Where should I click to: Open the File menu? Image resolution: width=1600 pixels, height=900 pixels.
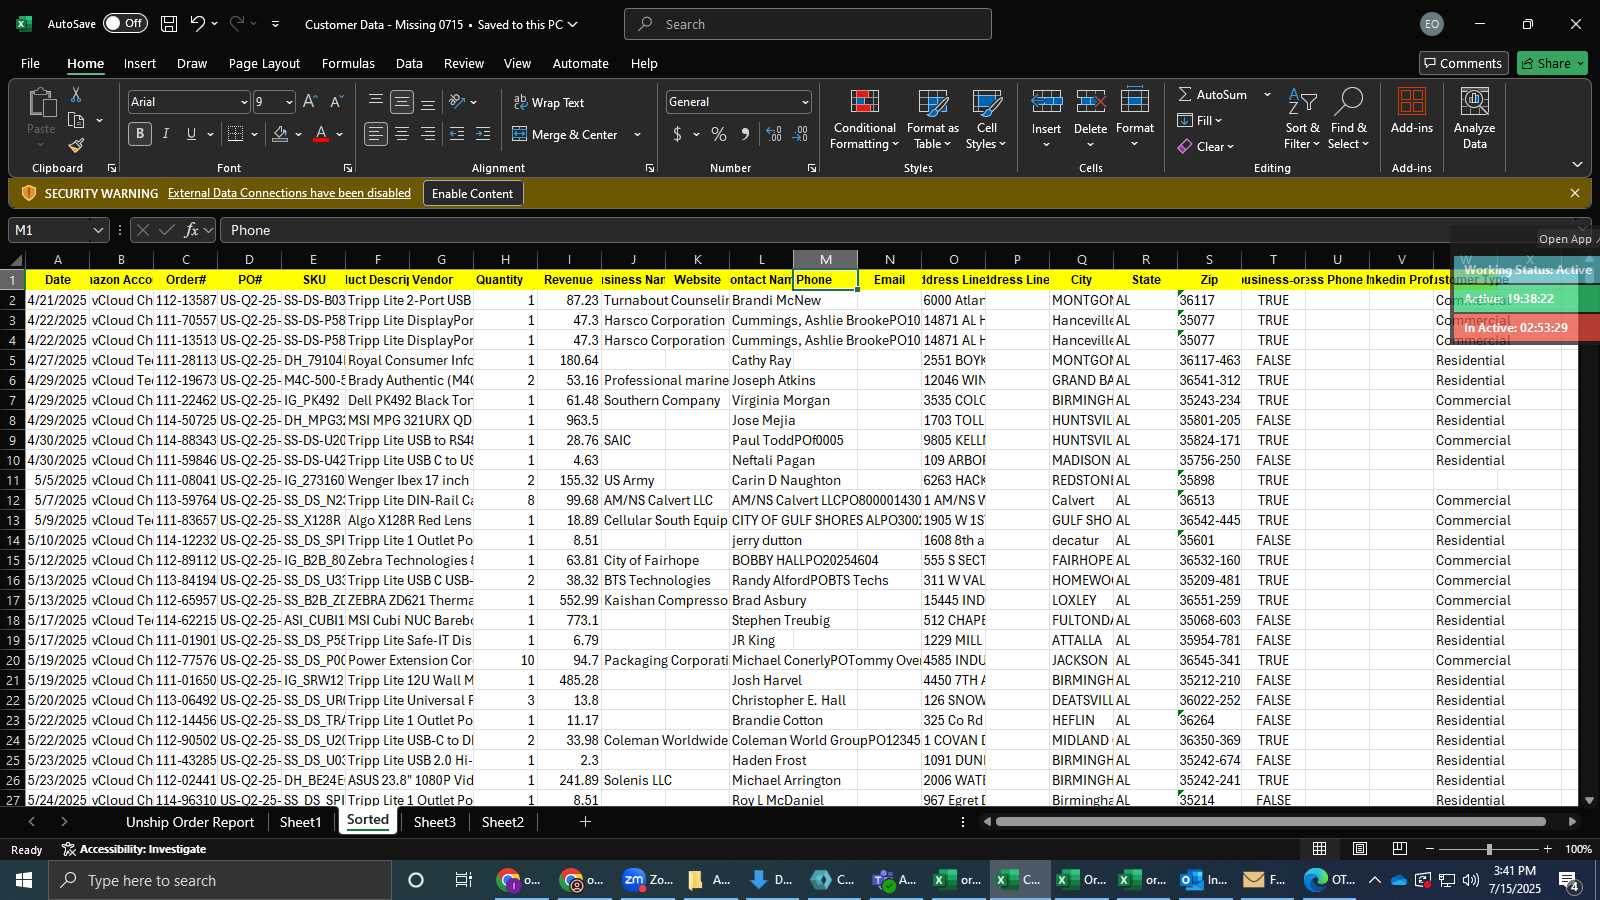[x=31, y=63]
